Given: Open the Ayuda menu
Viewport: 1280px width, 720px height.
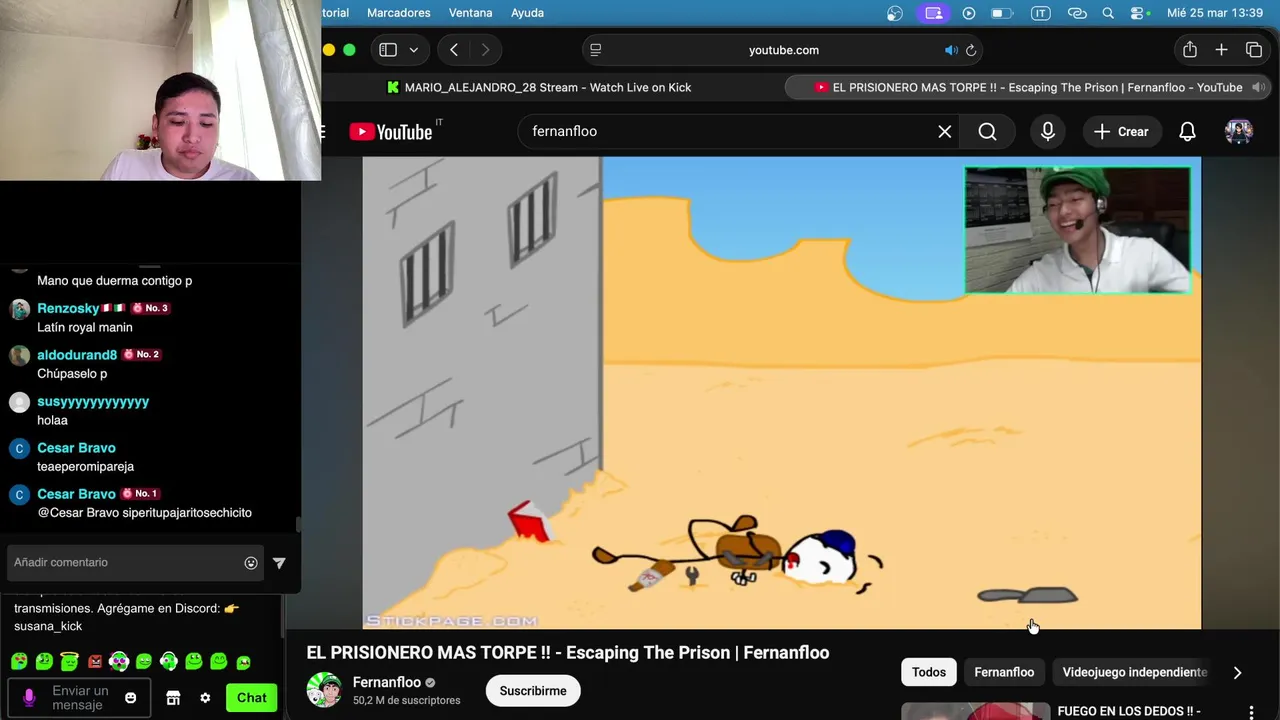Looking at the screenshot, I should [x=527, y=13].
